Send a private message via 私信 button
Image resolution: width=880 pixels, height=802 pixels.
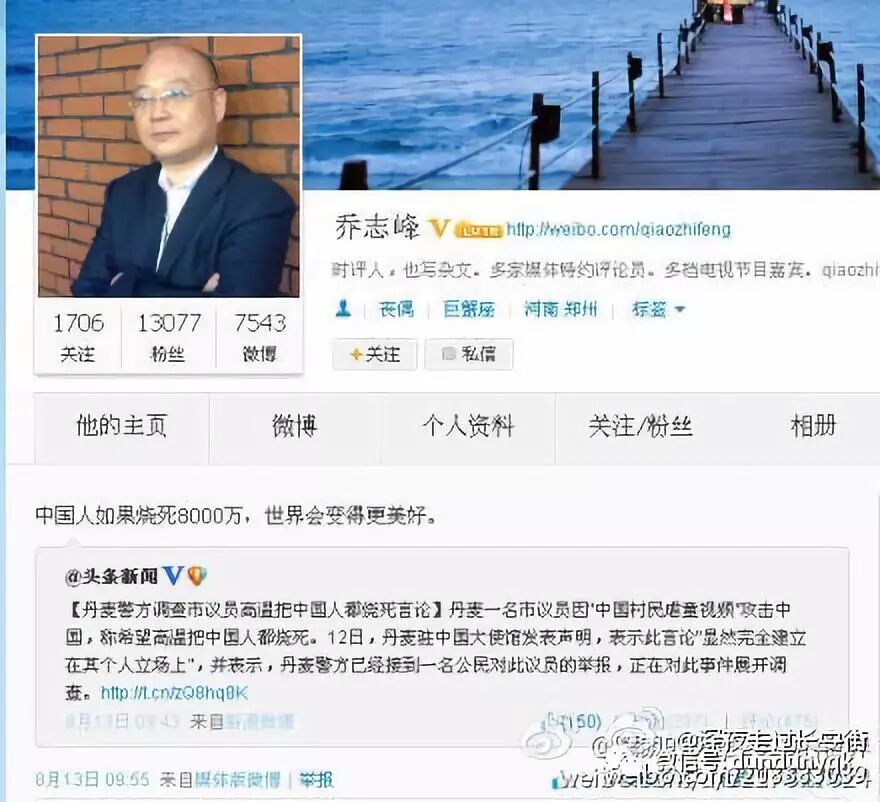pos(469,354)
